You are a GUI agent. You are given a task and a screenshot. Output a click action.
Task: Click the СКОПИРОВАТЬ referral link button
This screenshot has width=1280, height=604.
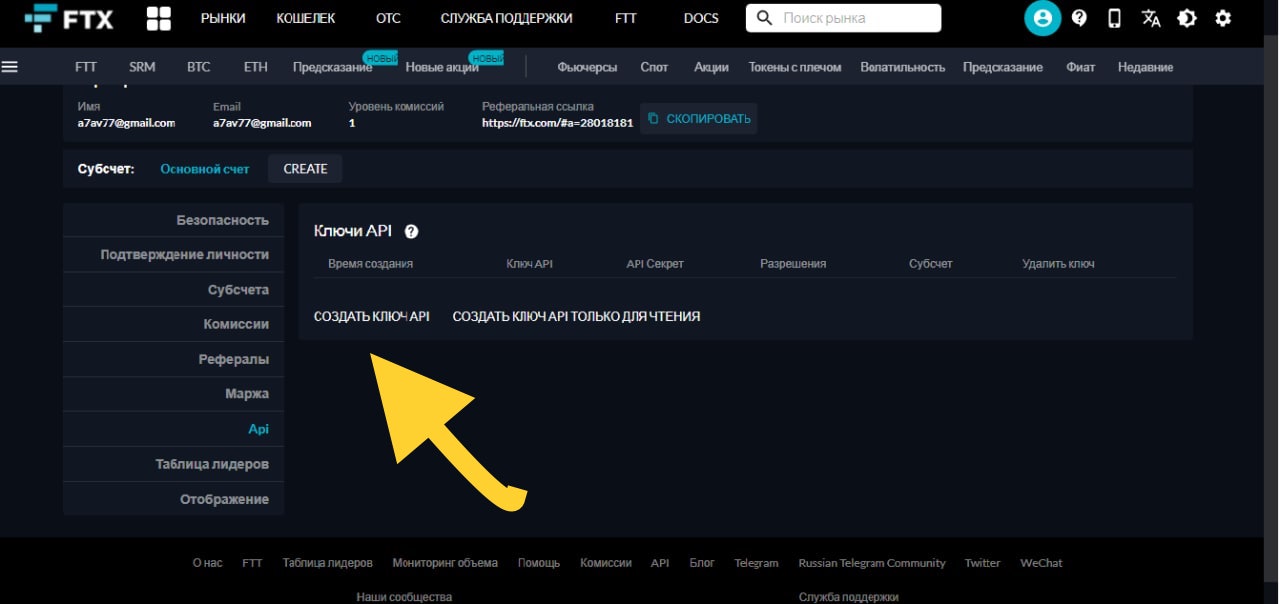point(697,117)
